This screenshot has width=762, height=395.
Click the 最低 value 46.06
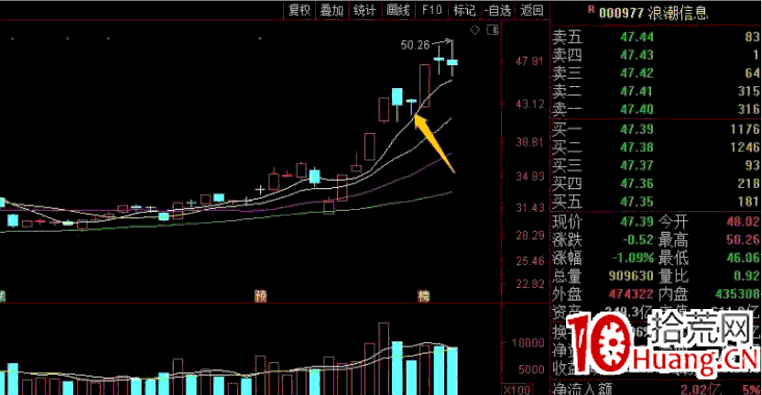click(x=743, y=258)
